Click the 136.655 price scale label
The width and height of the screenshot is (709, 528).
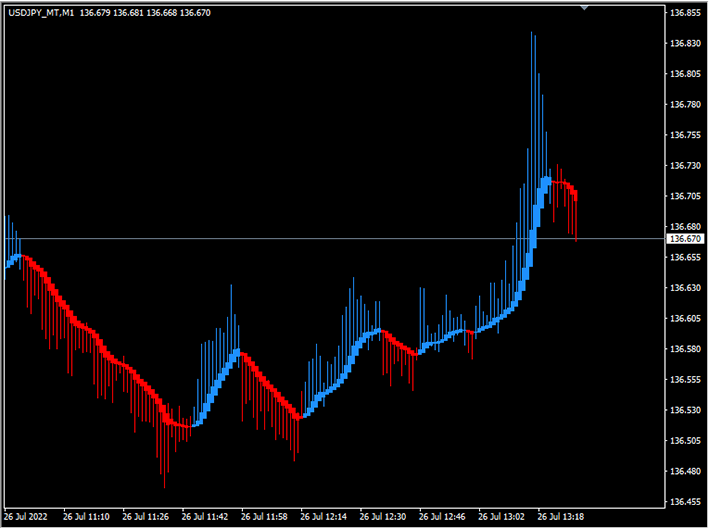click(685, 257)
